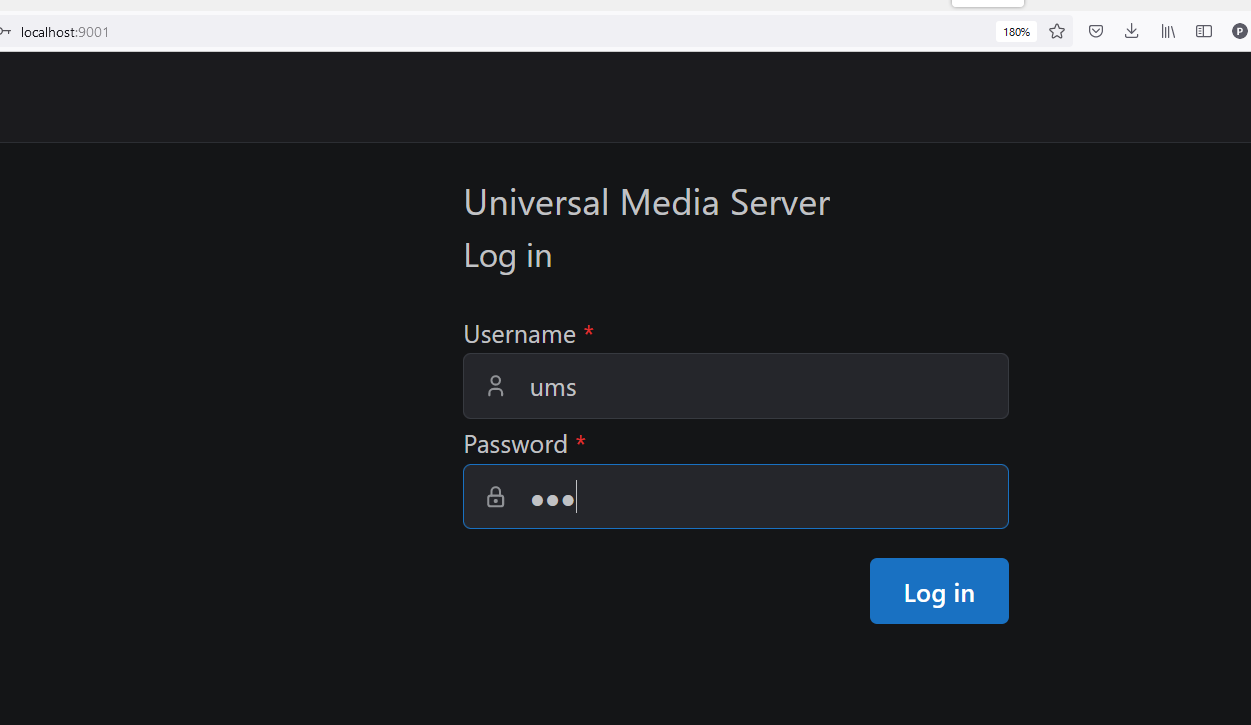1251x725 pixels.
Task: Bookmark this page with the star icon
Action: (x=1057, y=31)
